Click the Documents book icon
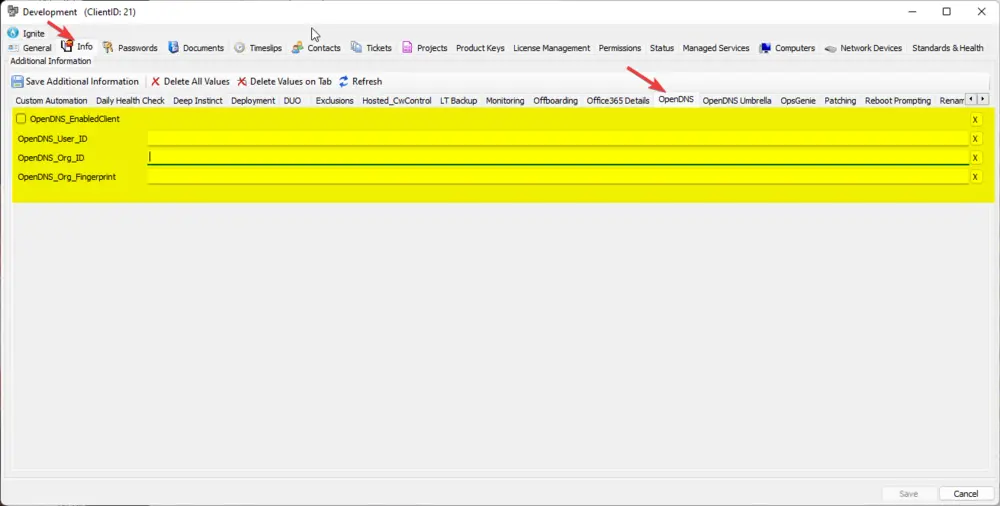 coord(173,47)
